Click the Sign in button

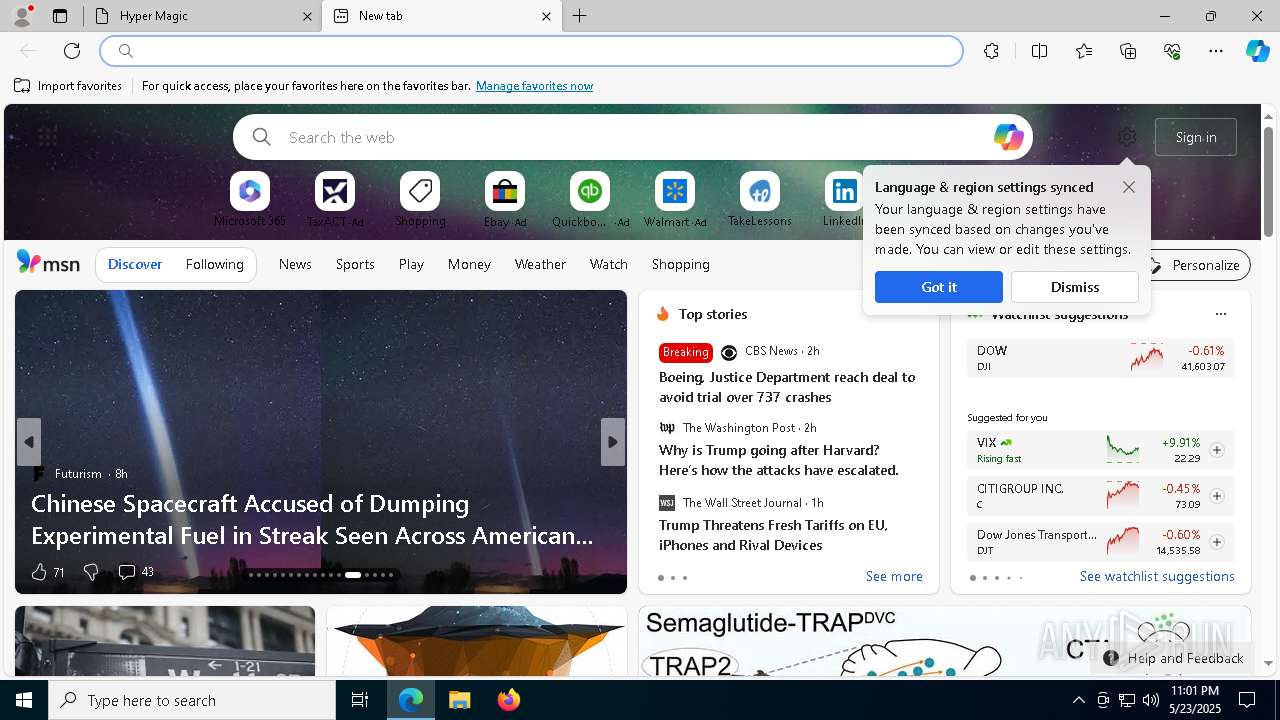coord(1196,137)
